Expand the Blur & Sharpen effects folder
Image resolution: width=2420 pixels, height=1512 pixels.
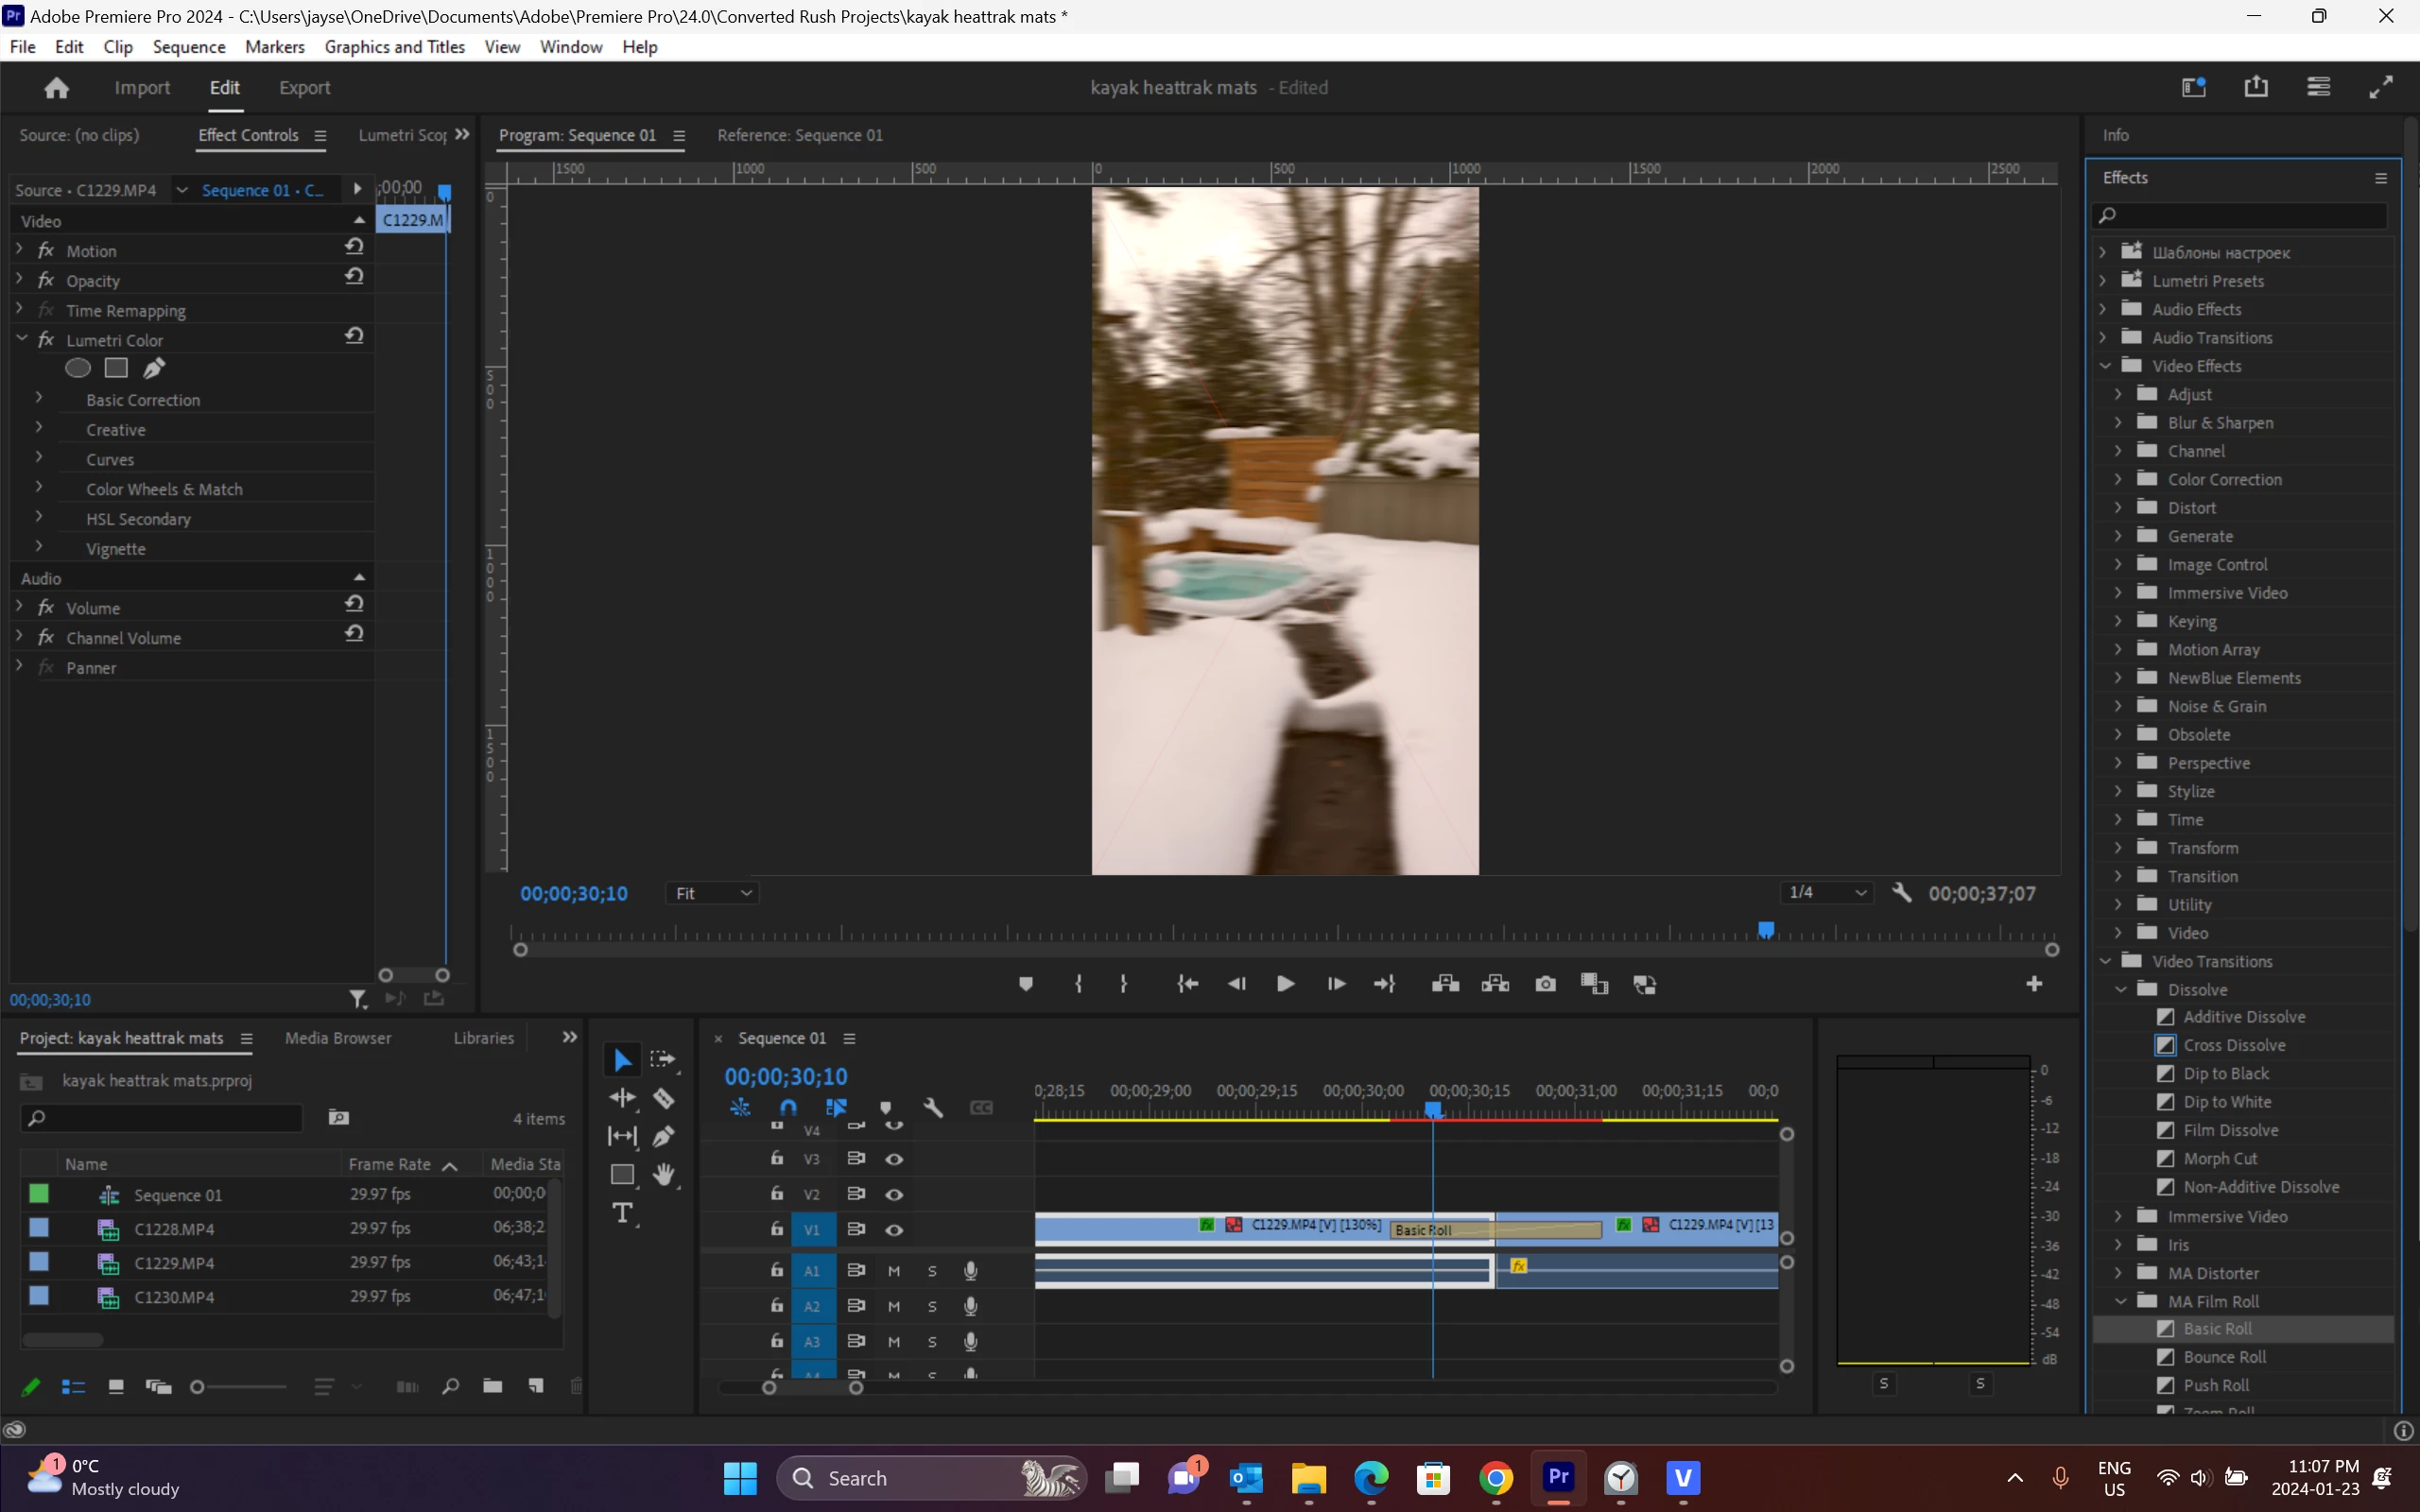(x=2118, y=423)
